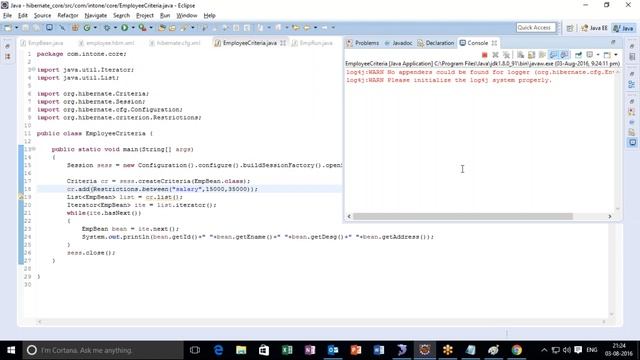Click the Pin Console icon
This screenshot has width=640, height=360.
pyautogui.click(x=578, y=55)
